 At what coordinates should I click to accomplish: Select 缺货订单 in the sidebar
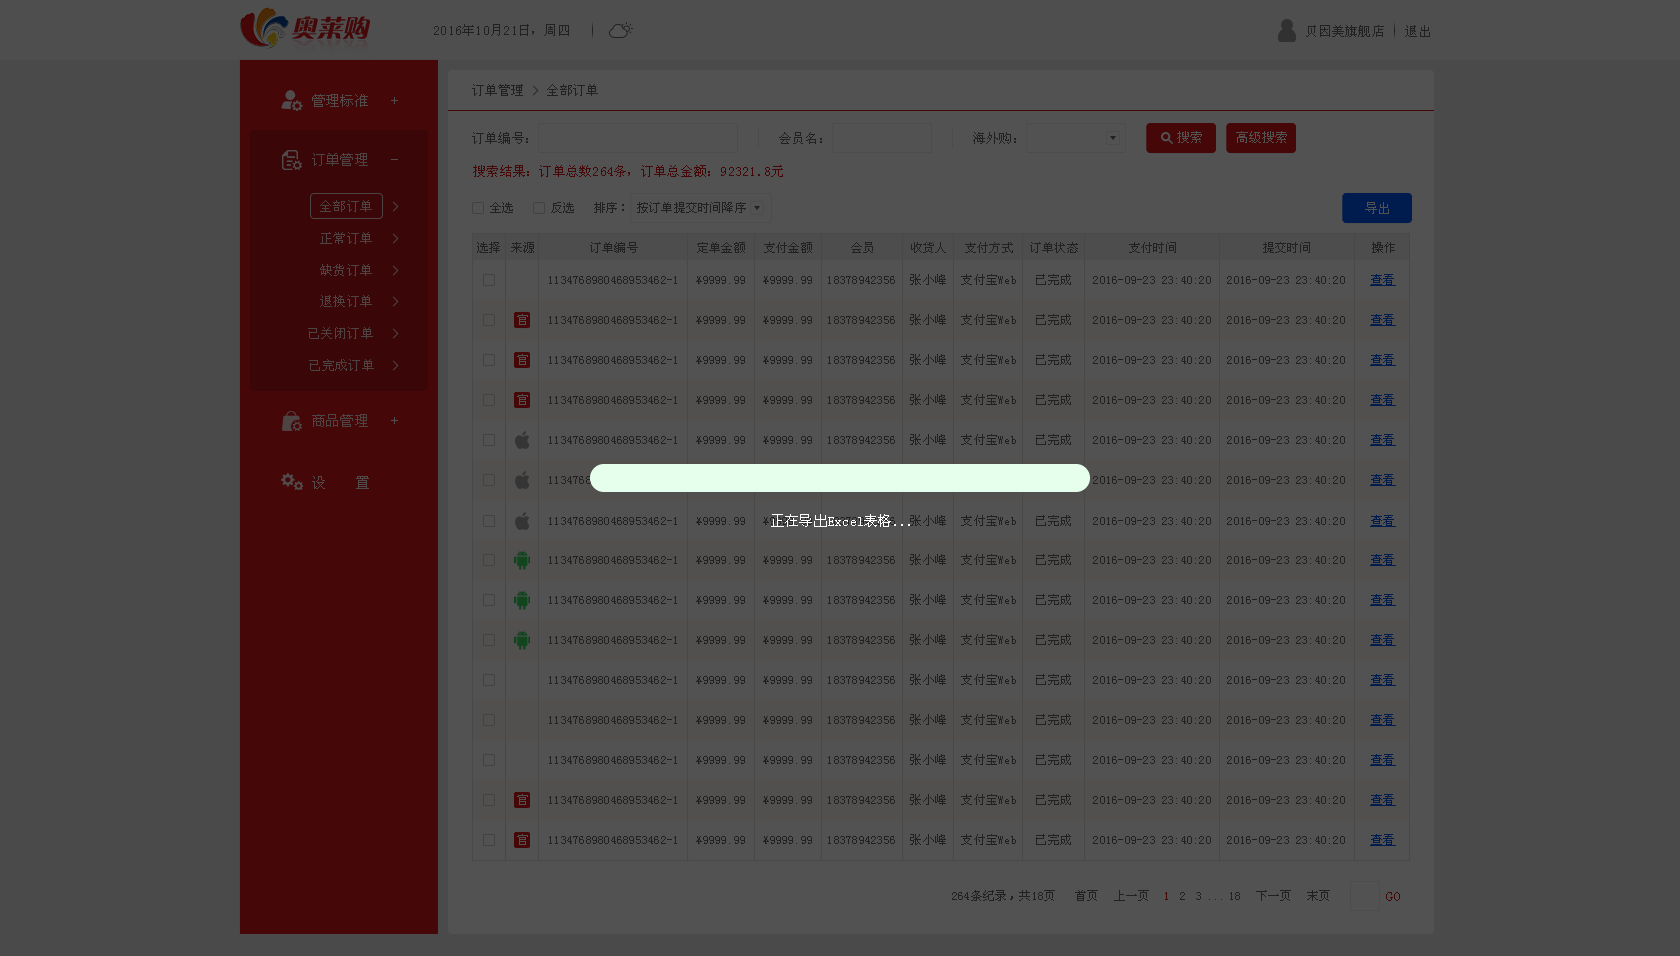(x=346, y=270)
